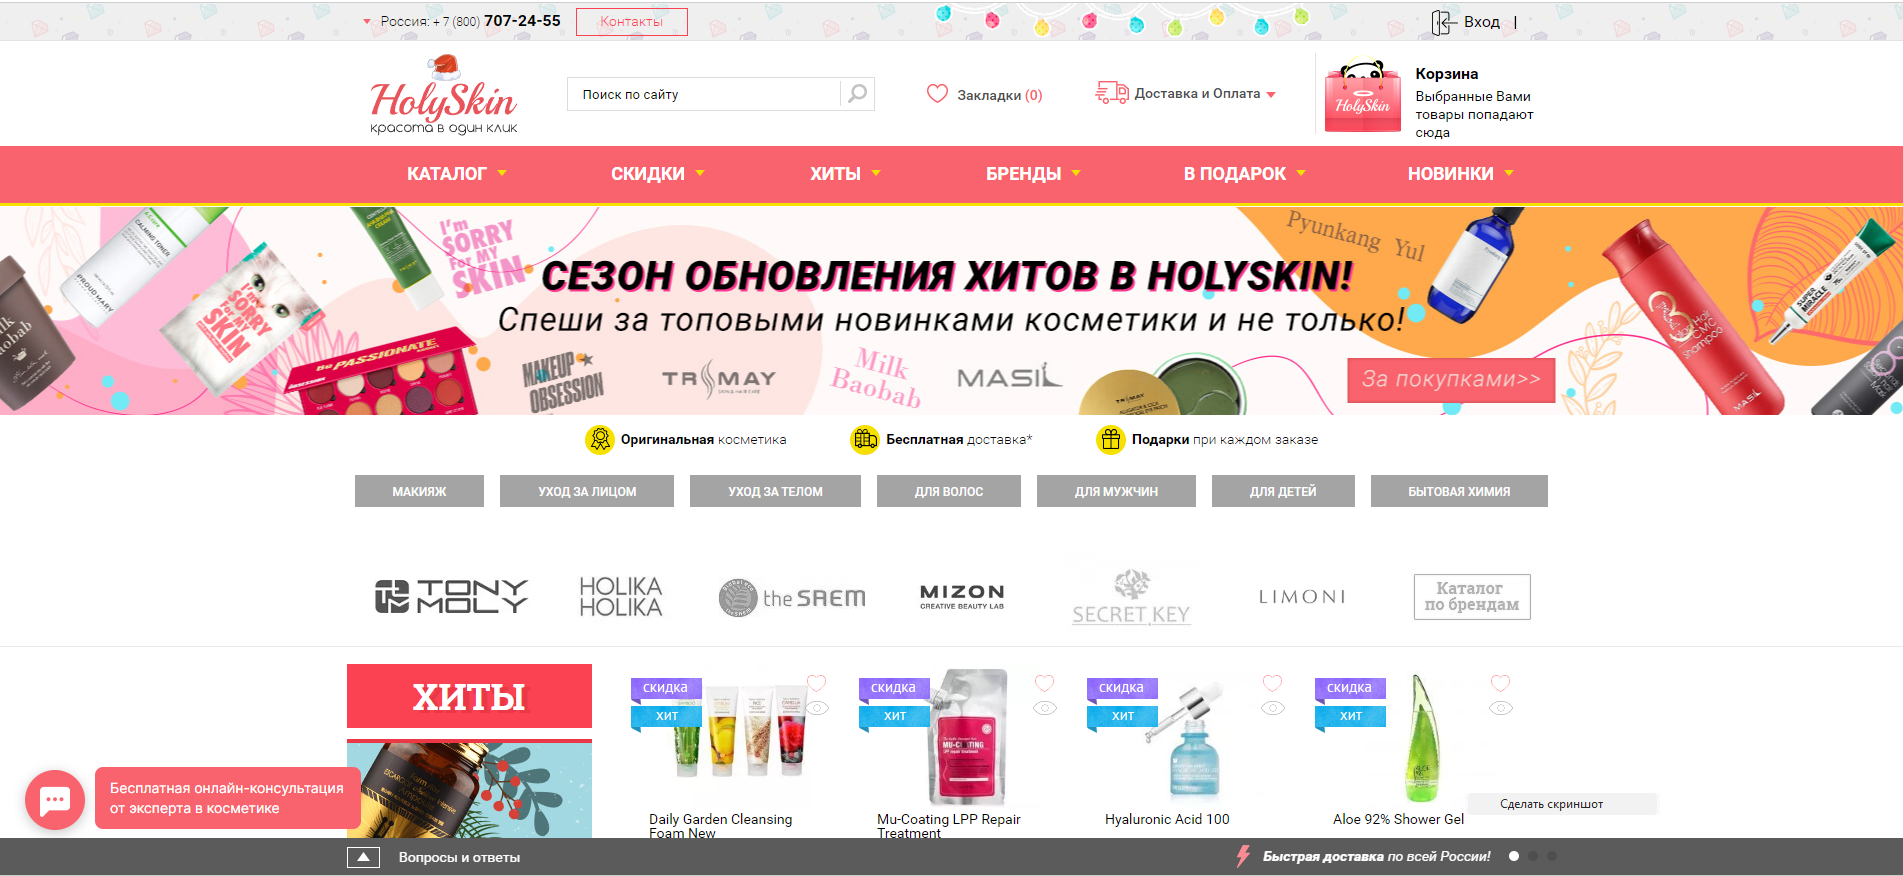
Task: Click the Secret Key brand logo
Action: 1131,597
